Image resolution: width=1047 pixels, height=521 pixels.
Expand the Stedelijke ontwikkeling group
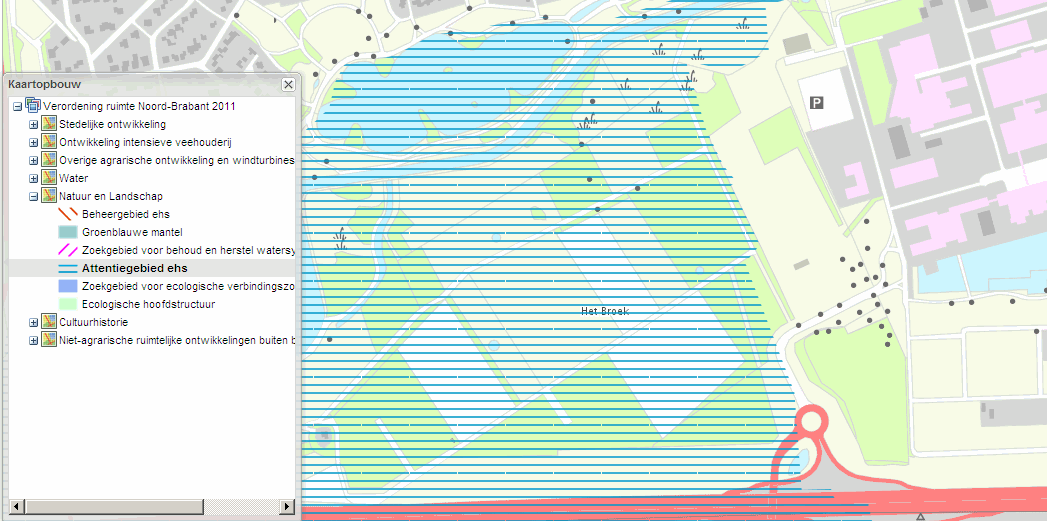(33, 124)
